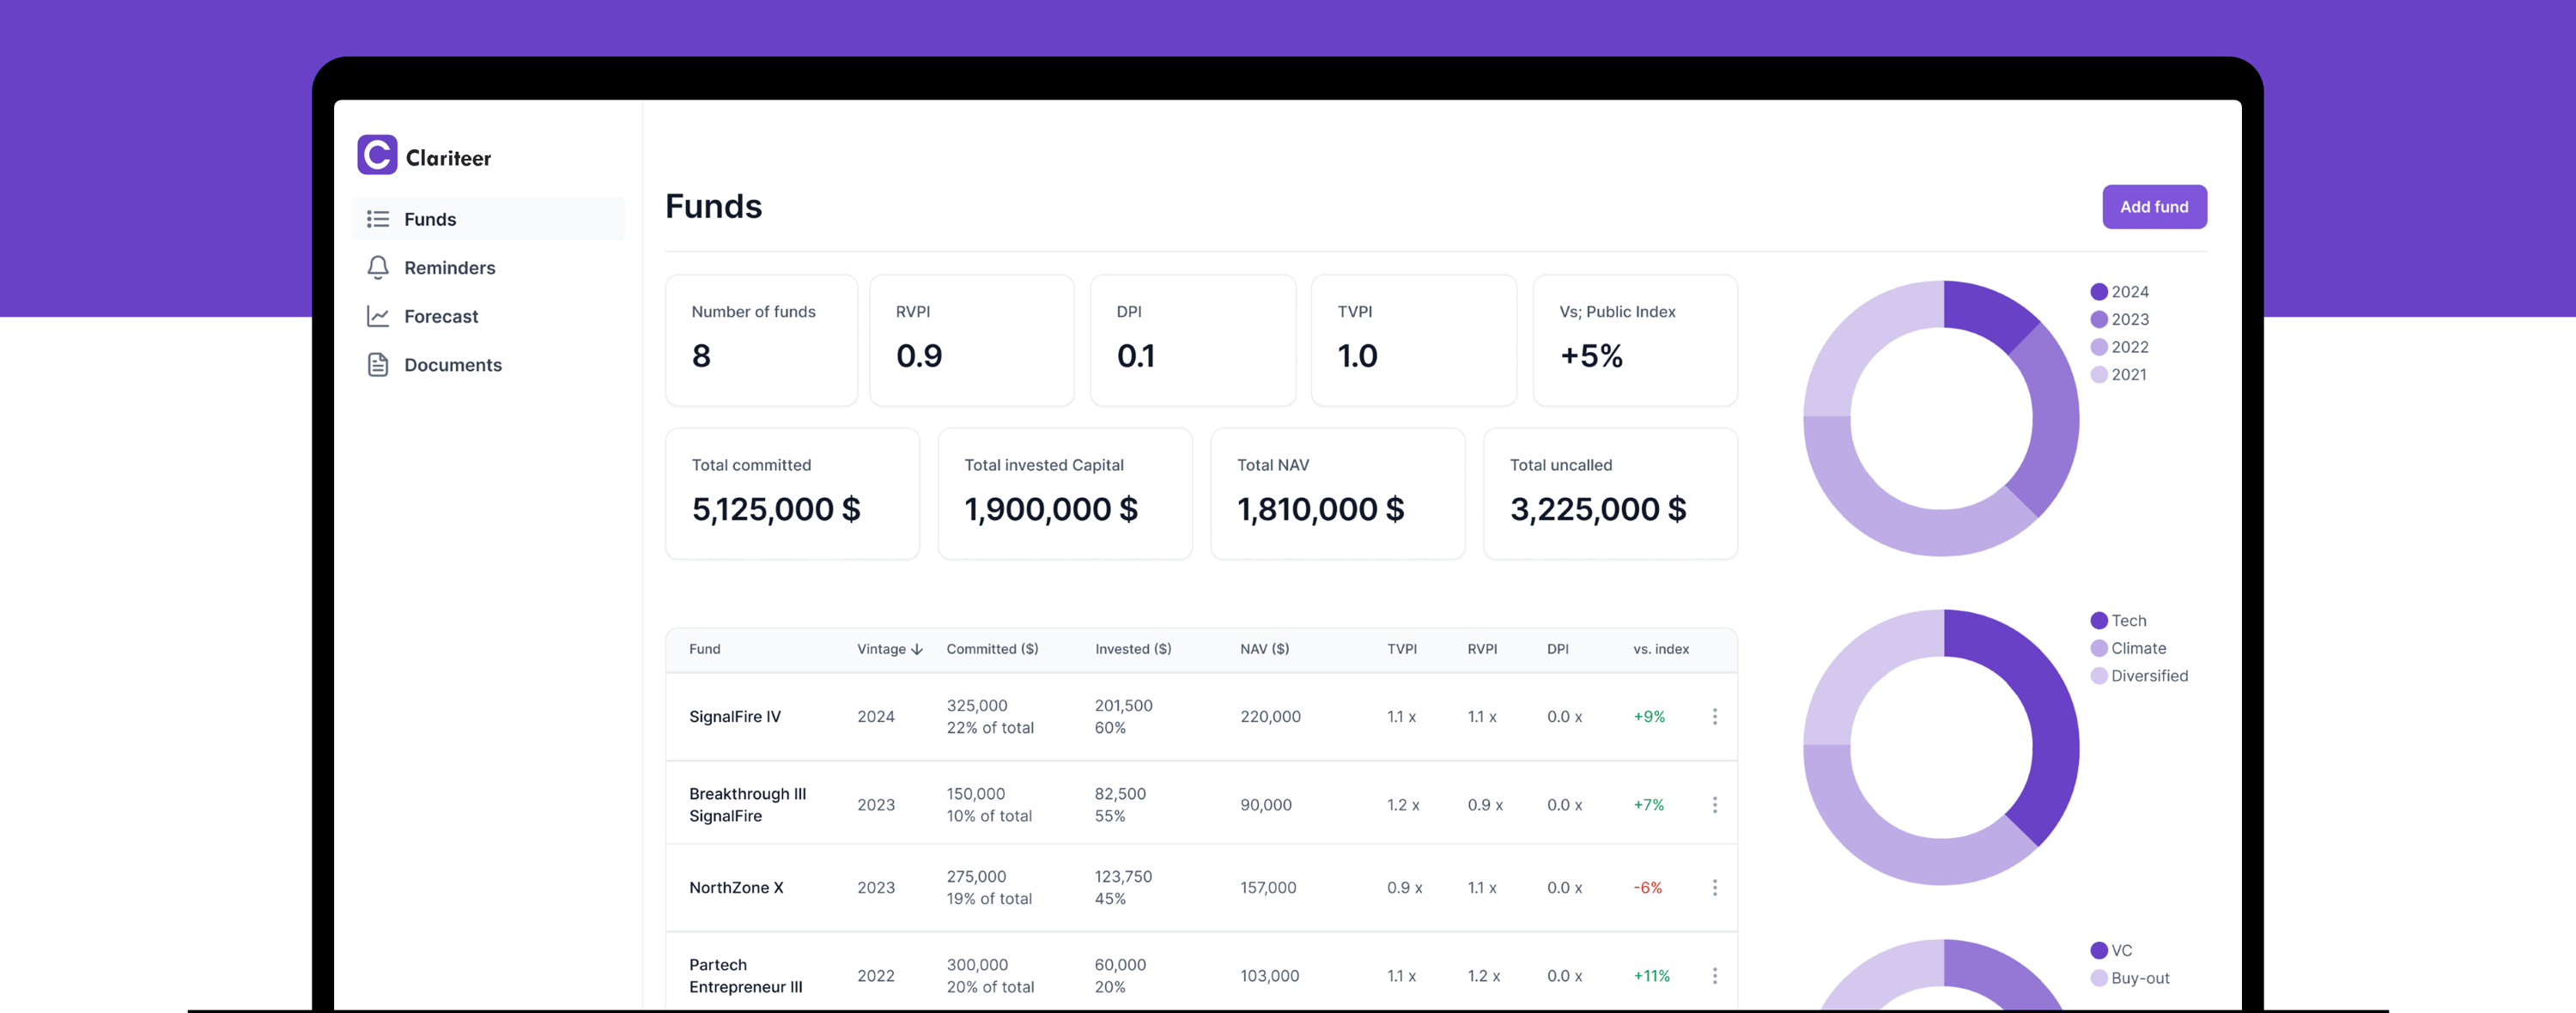
Task: Click the 2022 legend color dot
Action: coord(2099,347)
